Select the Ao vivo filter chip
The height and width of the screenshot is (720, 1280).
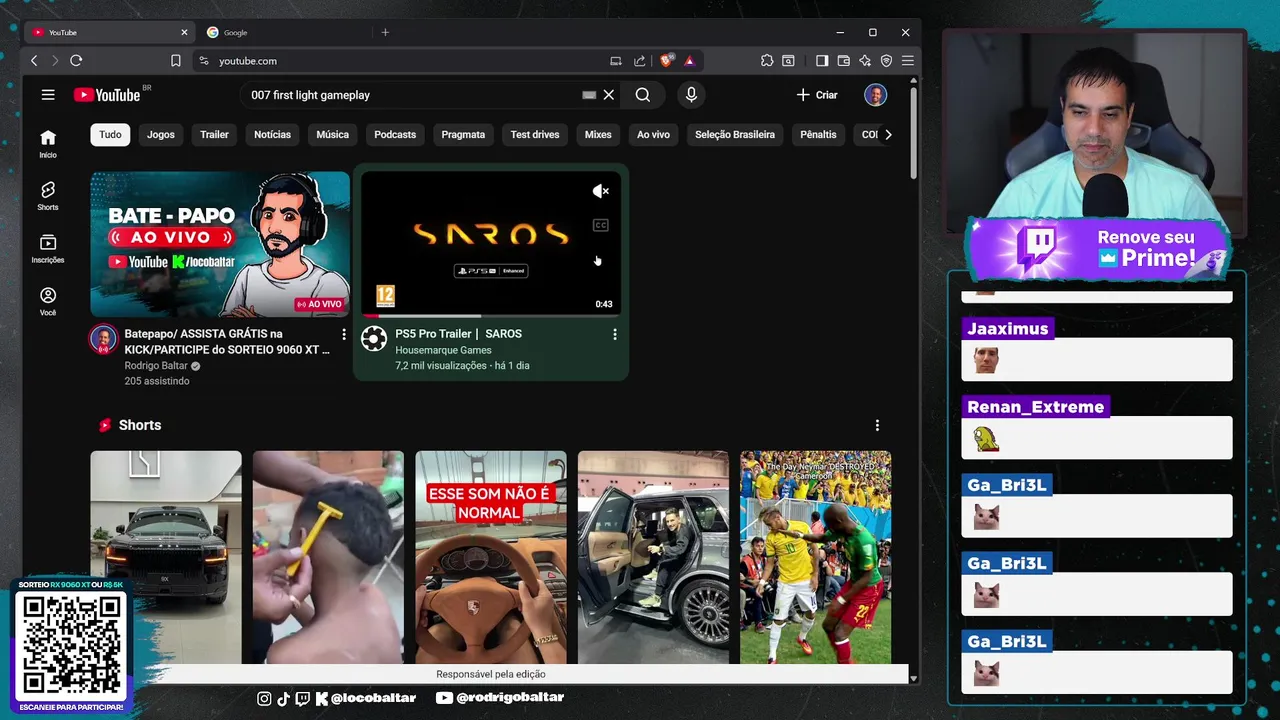tap(653, 134)
